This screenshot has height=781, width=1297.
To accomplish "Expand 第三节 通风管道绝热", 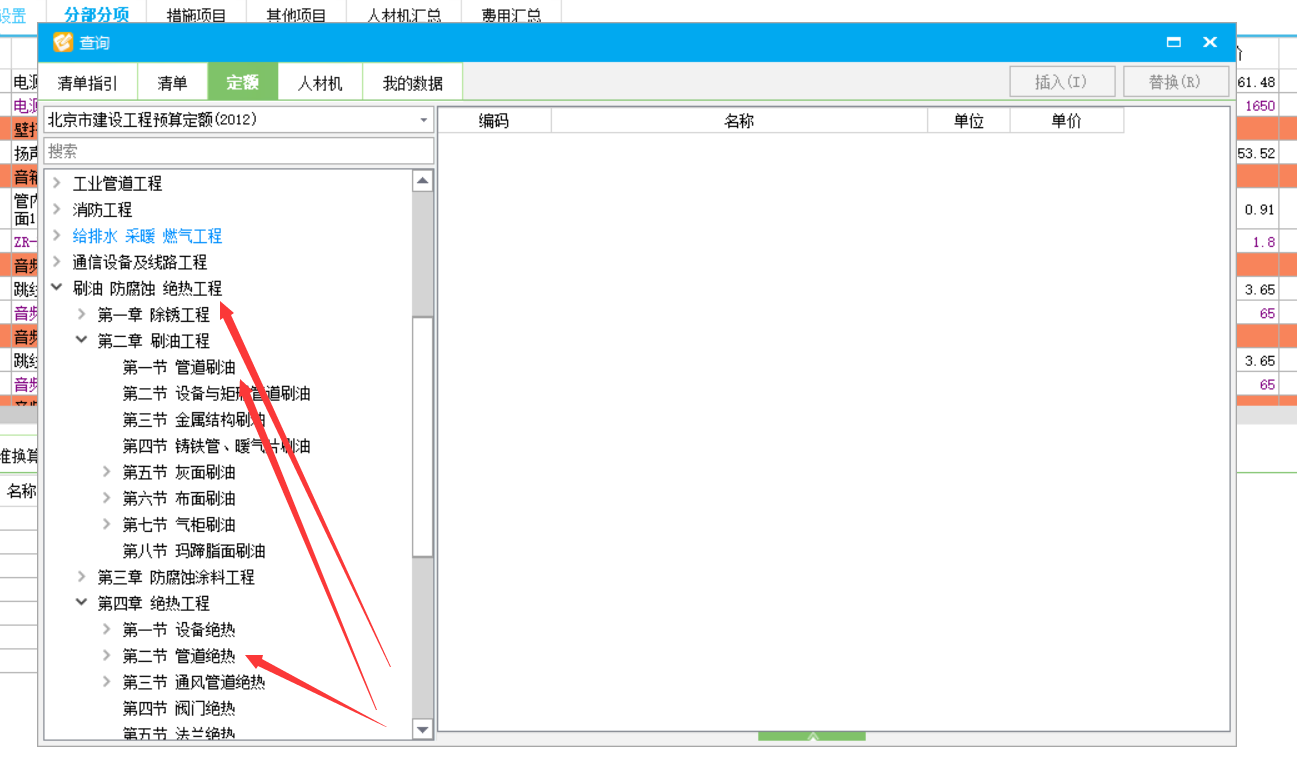I will (107, 681).
